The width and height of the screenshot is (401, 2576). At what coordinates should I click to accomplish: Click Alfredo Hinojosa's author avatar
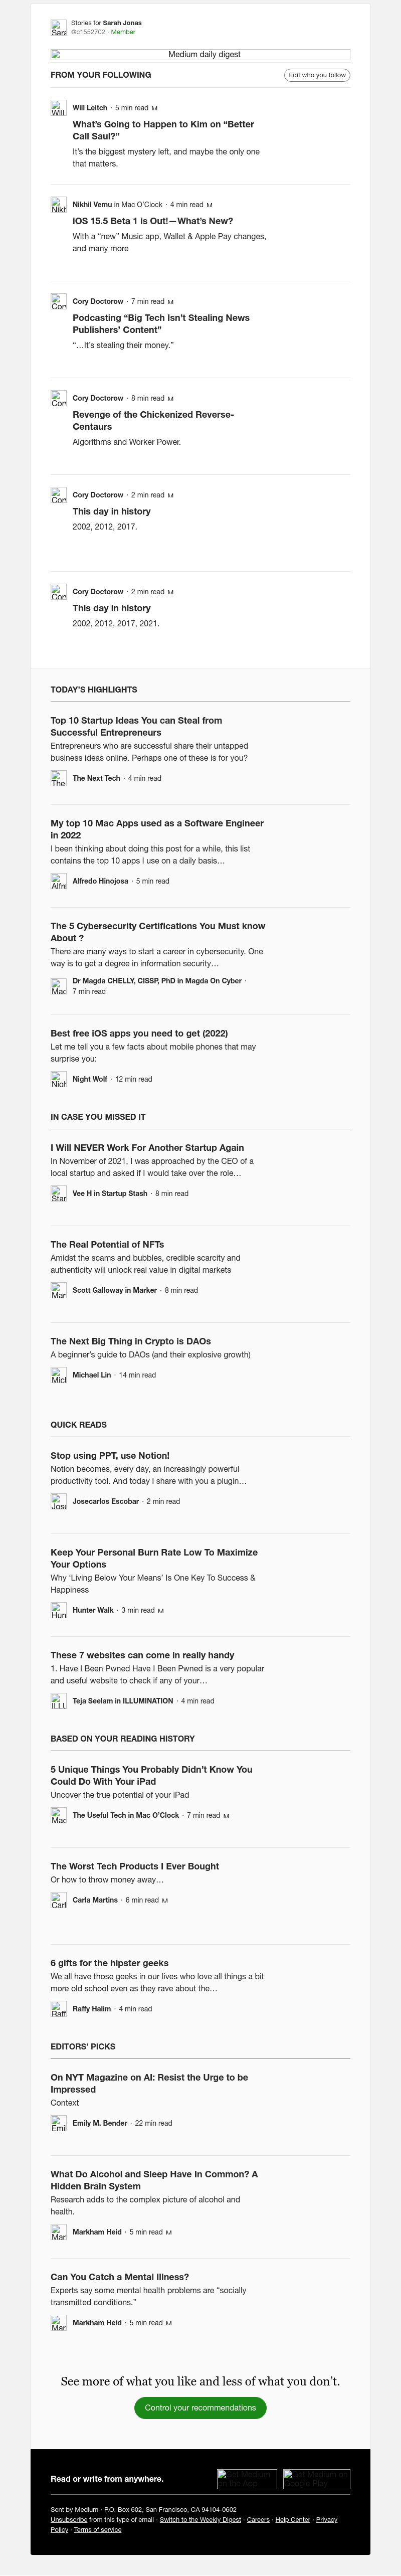pyautogui.click(x=58, y=881)
